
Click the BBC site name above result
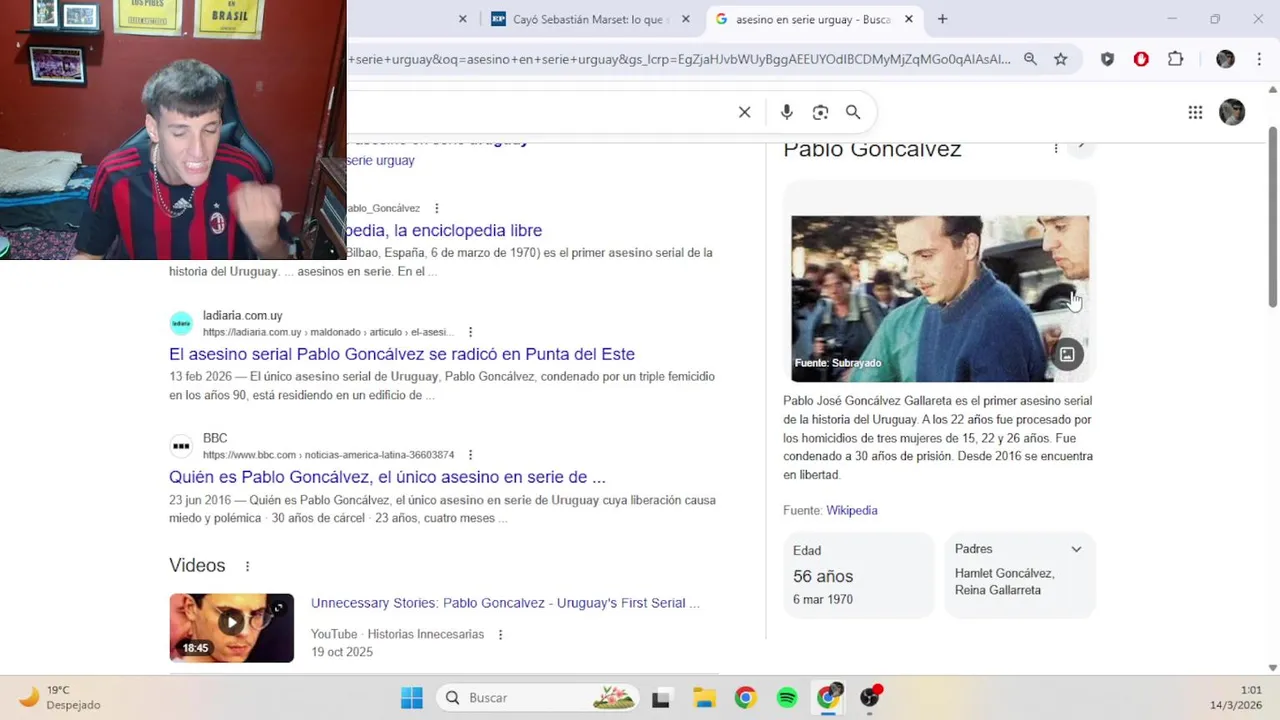coord(215,438)
